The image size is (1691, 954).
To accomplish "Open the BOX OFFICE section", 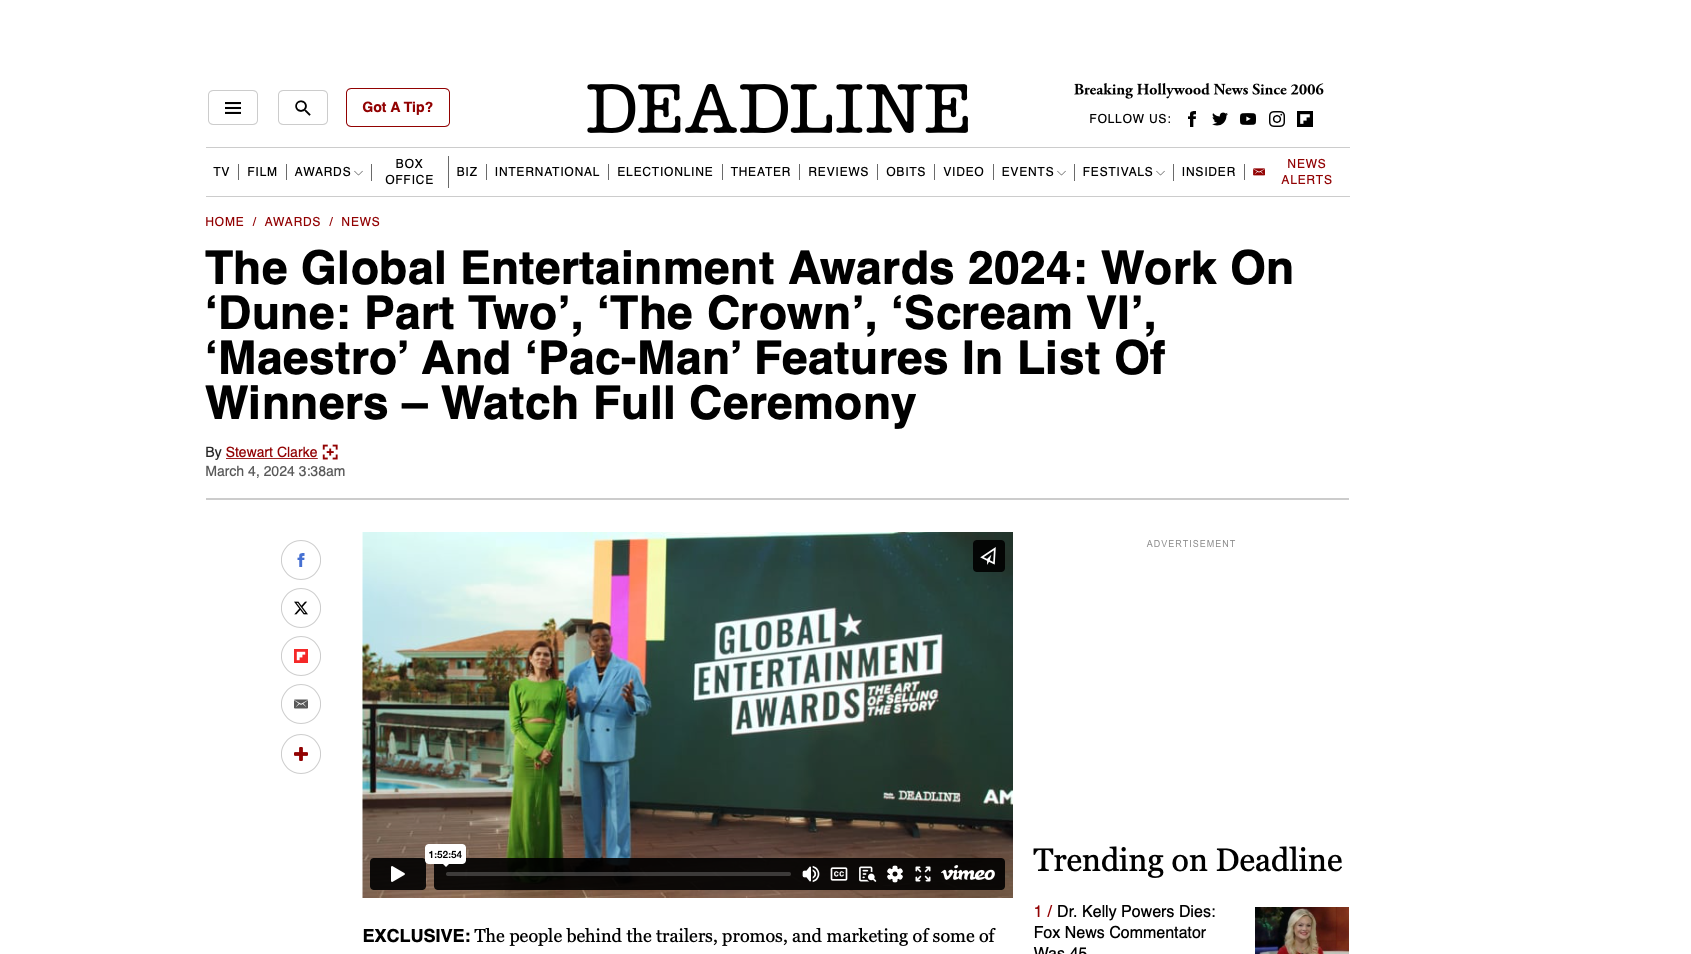I will (x=409, y=172).
